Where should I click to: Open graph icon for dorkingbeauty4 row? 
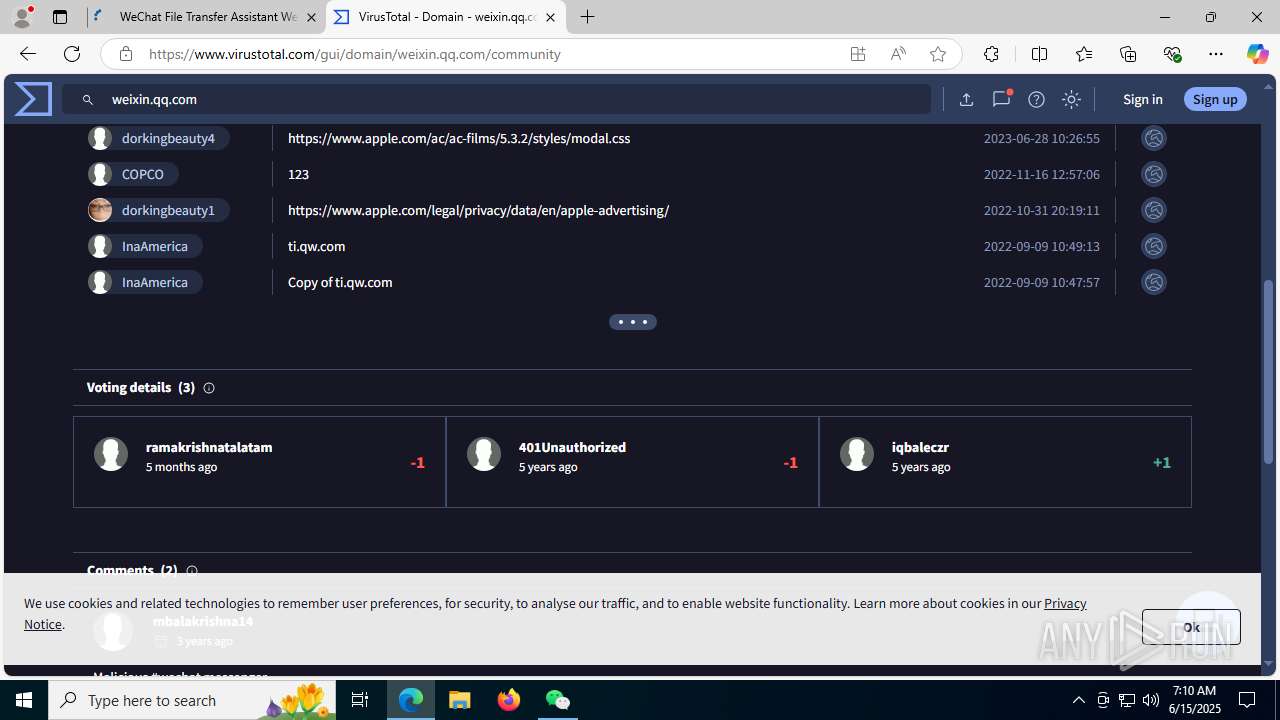pos(1154,138)
